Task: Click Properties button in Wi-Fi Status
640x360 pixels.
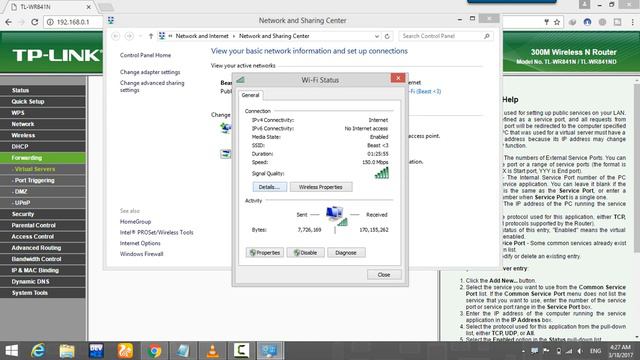Action: coord(264,253)
